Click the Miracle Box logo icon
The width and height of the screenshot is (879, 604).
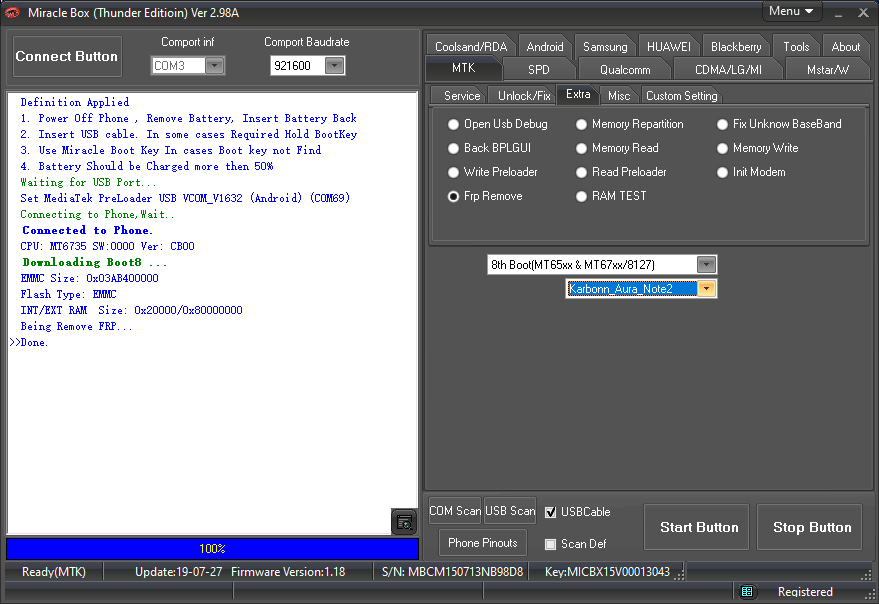[11, 12]
